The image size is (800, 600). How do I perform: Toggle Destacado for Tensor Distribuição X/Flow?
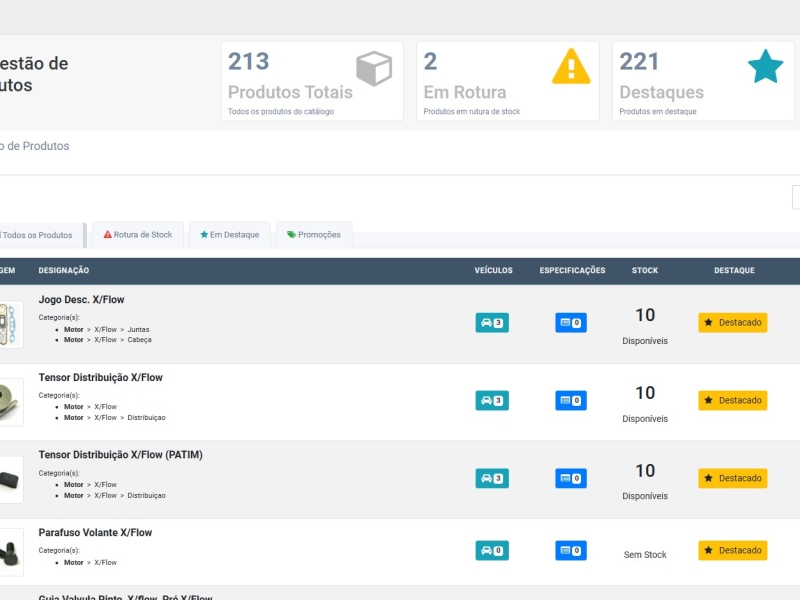[x=732, y=401]
